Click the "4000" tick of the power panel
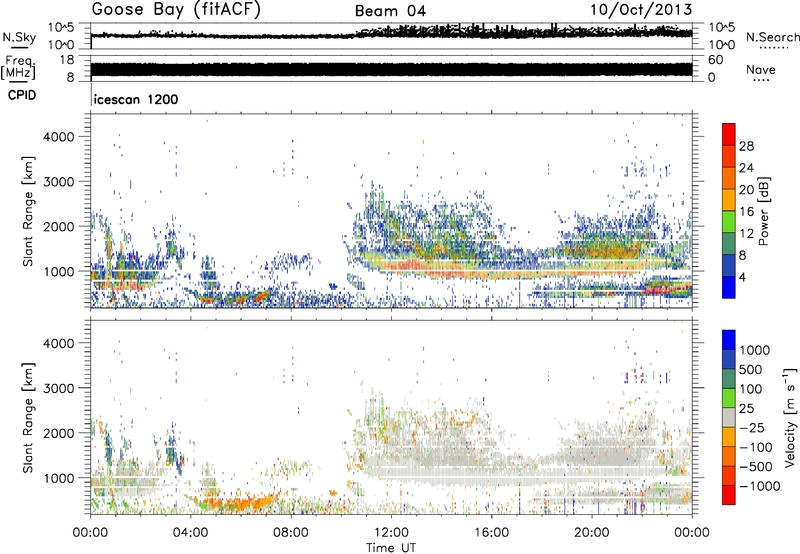 59,137
